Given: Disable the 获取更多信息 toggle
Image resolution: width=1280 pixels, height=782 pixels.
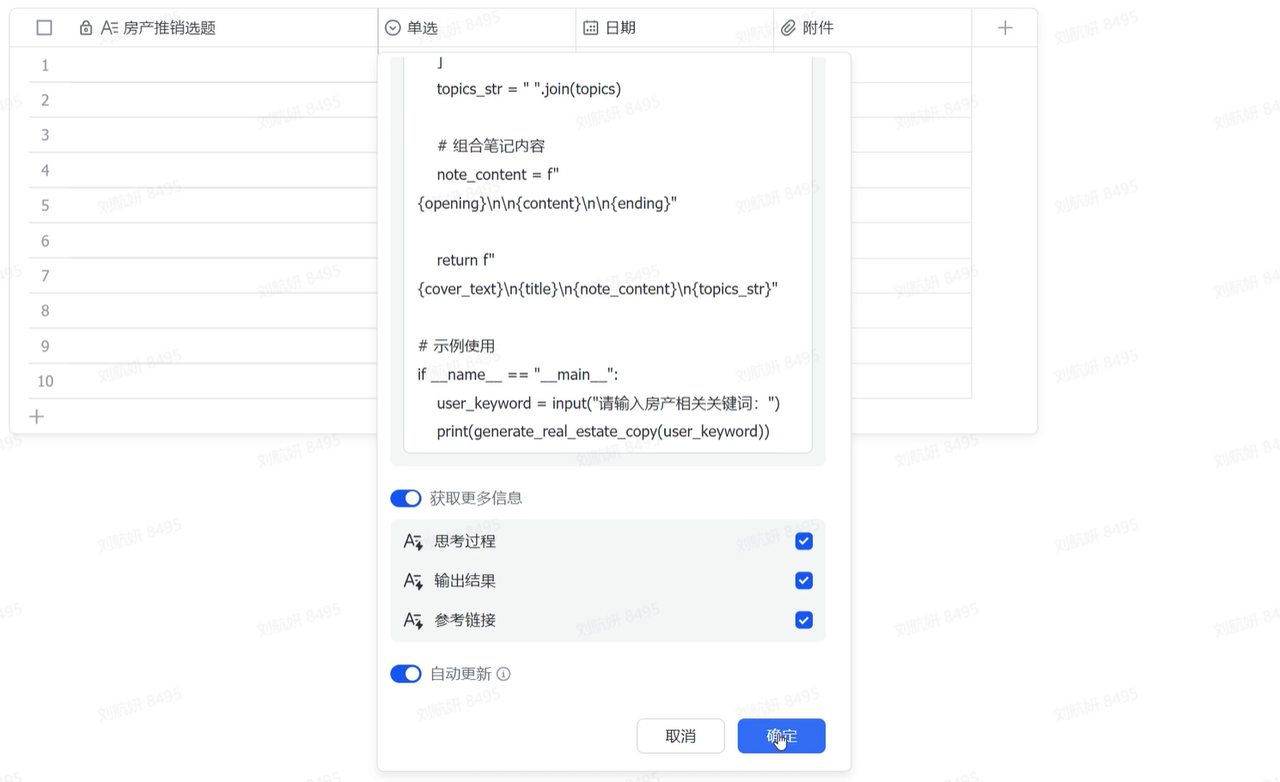Looking at the screenshot, I should [406, 498].
